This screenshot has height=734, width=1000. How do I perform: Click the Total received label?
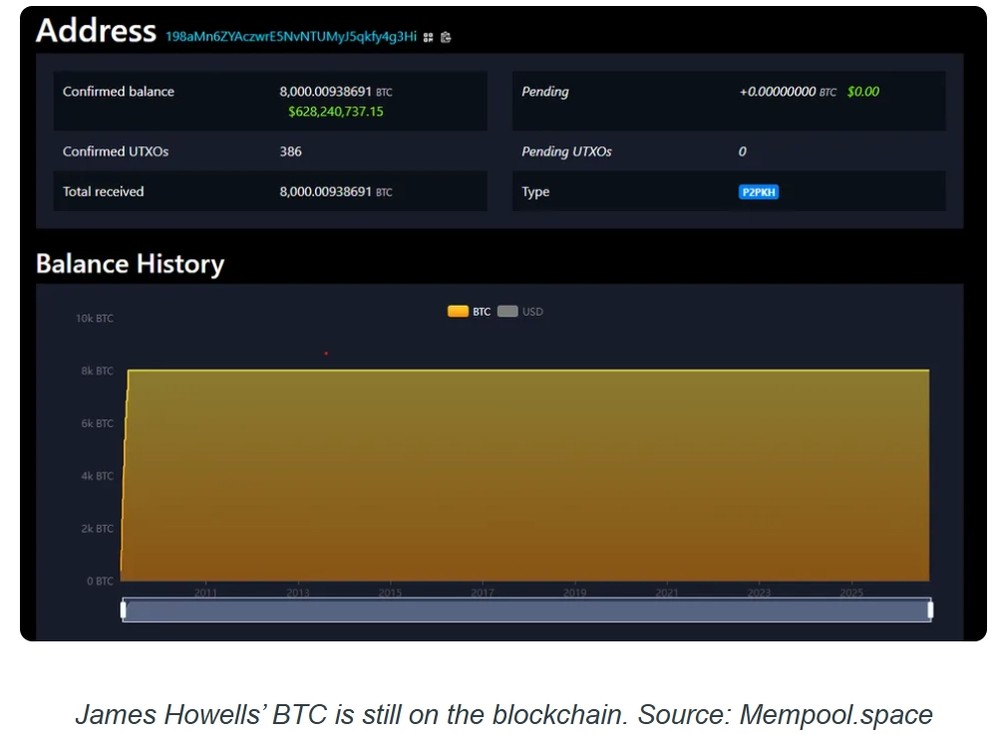click(x=103, y=192)
